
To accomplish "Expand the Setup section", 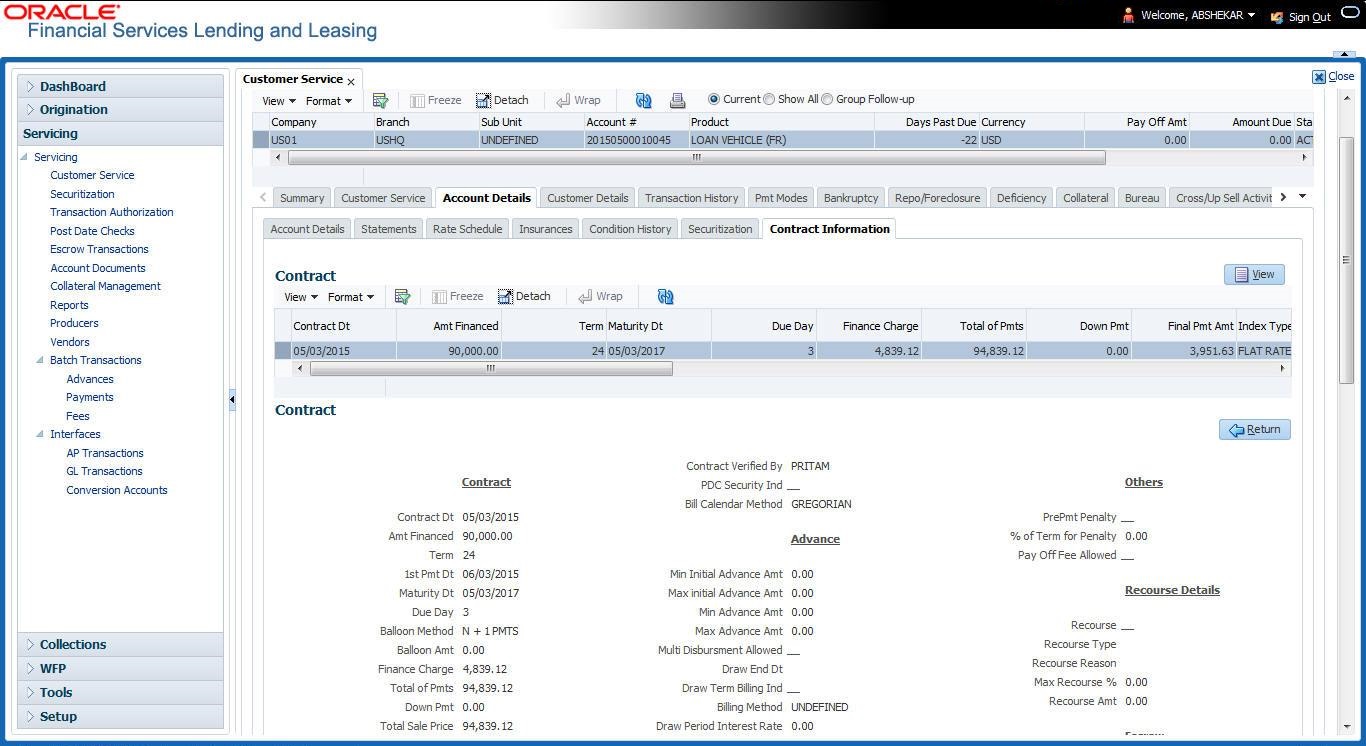I will click(120, 716).
